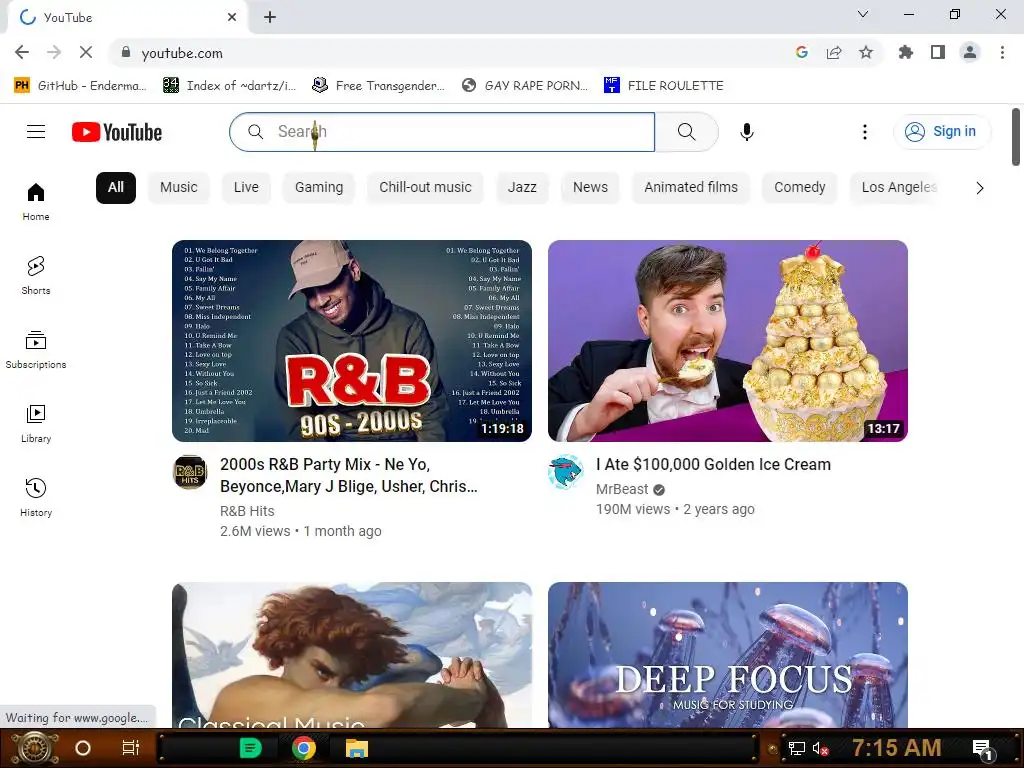This screenshot has width=1024, height=768.
Task: Open Shorts from the sidebar
Action: pyautogui.click(x=36, y=276)
